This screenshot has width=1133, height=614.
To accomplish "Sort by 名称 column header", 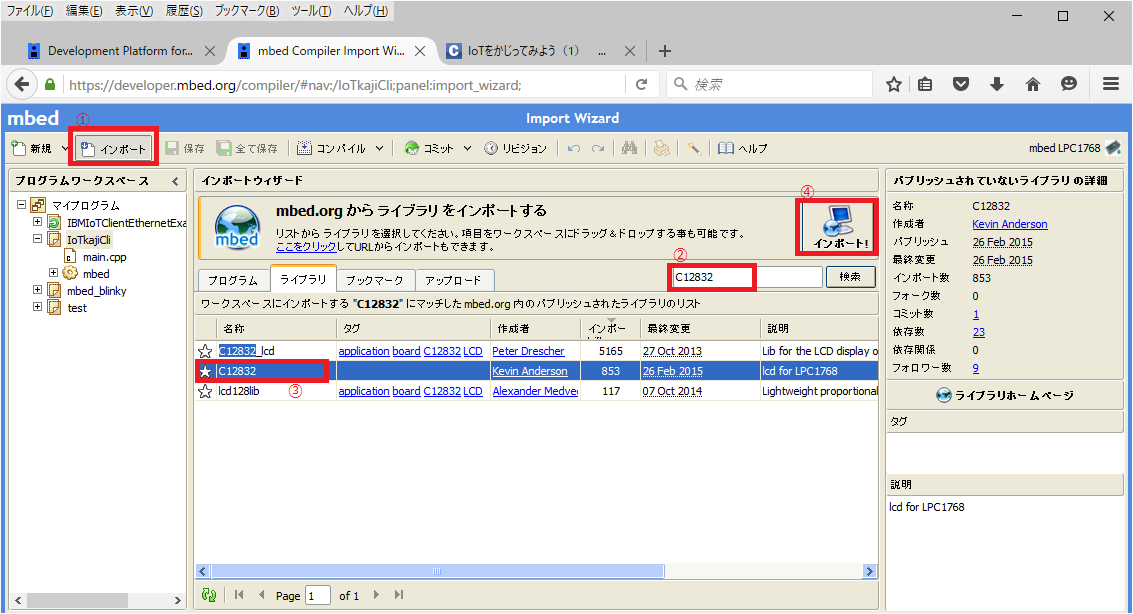I will point(276,329).
